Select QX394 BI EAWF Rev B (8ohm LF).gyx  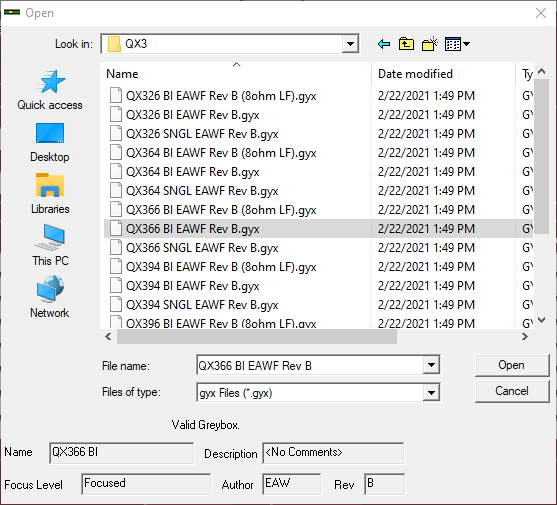[221, 267]
